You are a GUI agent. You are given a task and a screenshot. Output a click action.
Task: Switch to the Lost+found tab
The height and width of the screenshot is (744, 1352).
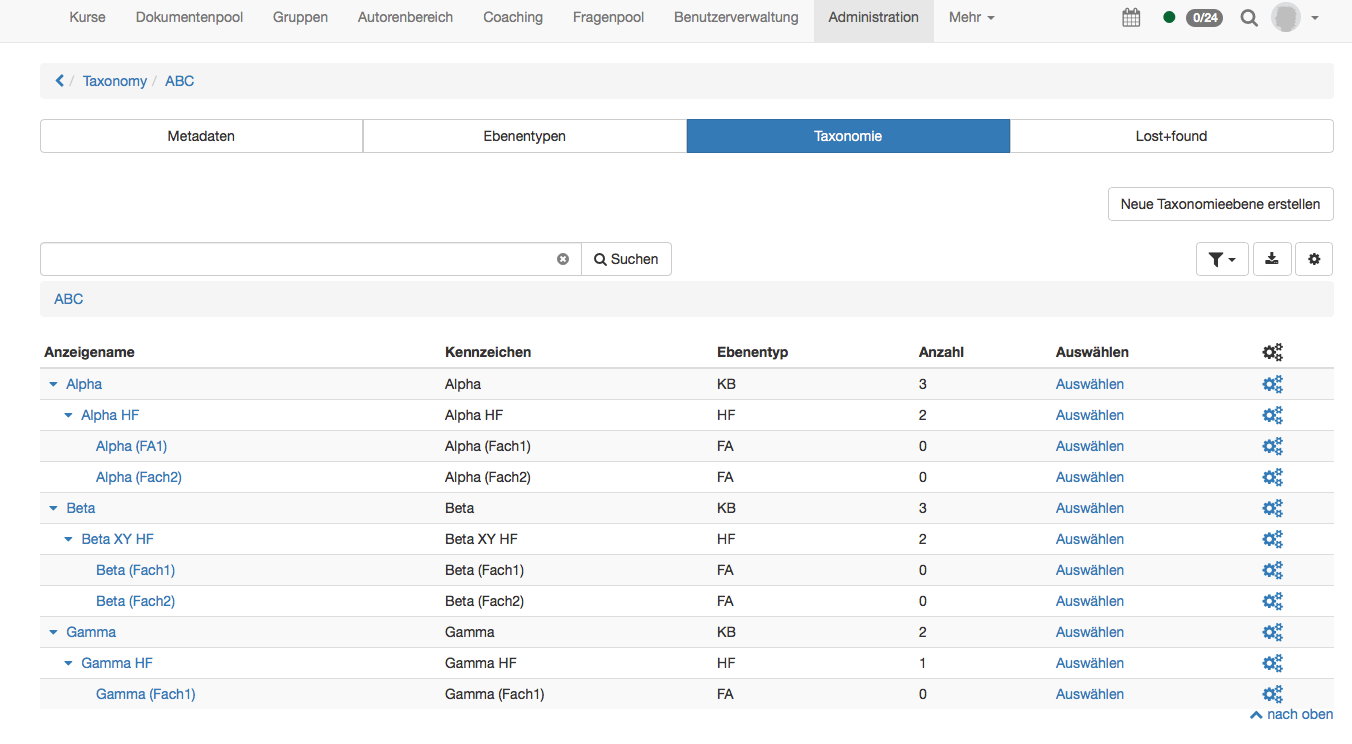(1171, 135)
